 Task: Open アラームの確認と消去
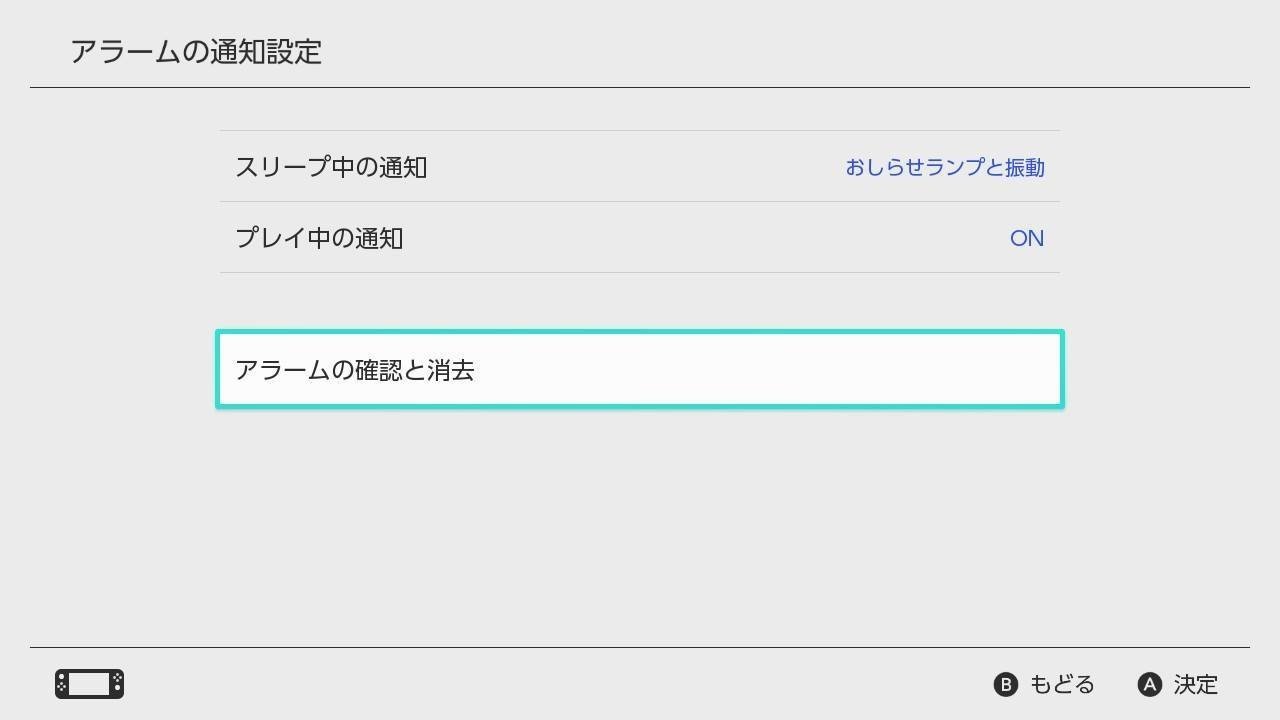coord(640,369)
